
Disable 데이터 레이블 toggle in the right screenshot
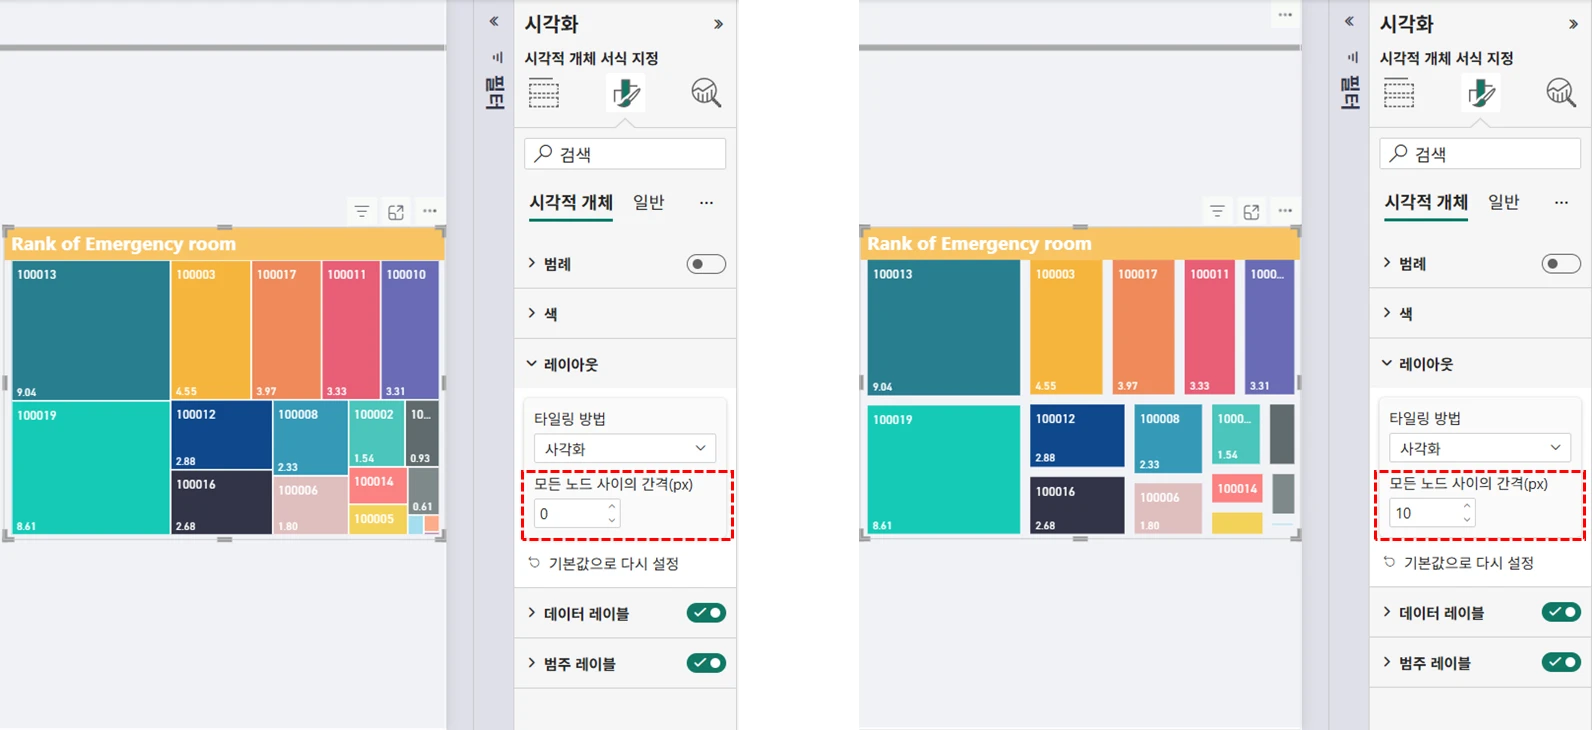coord(1561,612)
